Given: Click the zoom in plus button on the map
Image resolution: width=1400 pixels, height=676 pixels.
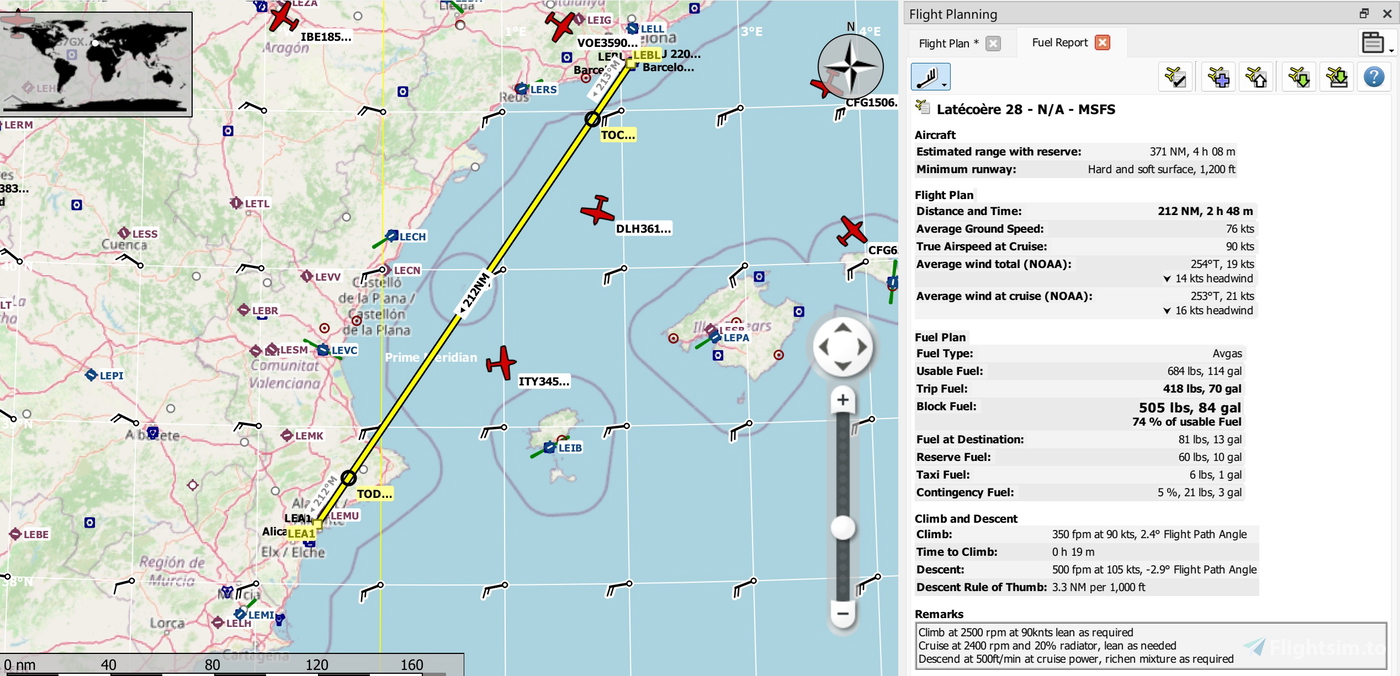Looking at the screenshot, I should pos(842,399).
